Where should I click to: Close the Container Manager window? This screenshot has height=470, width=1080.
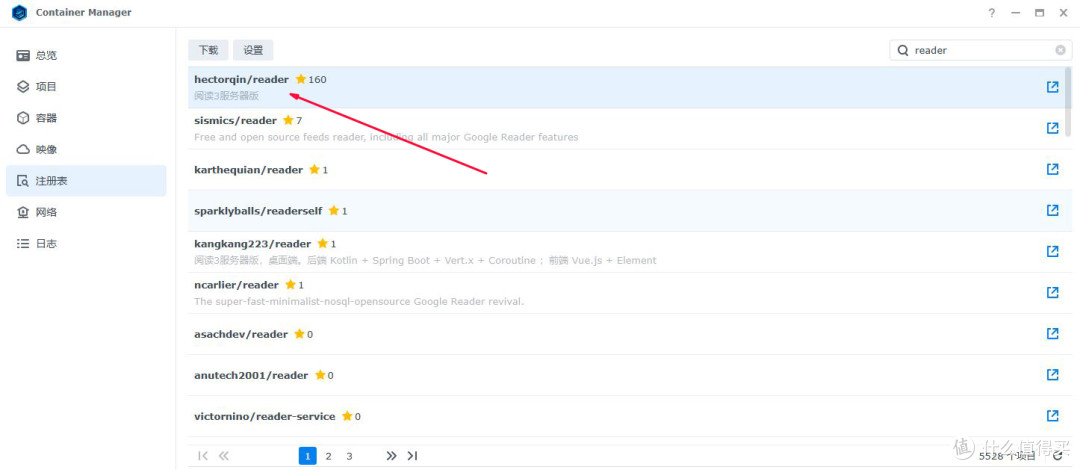[1063, 13]
